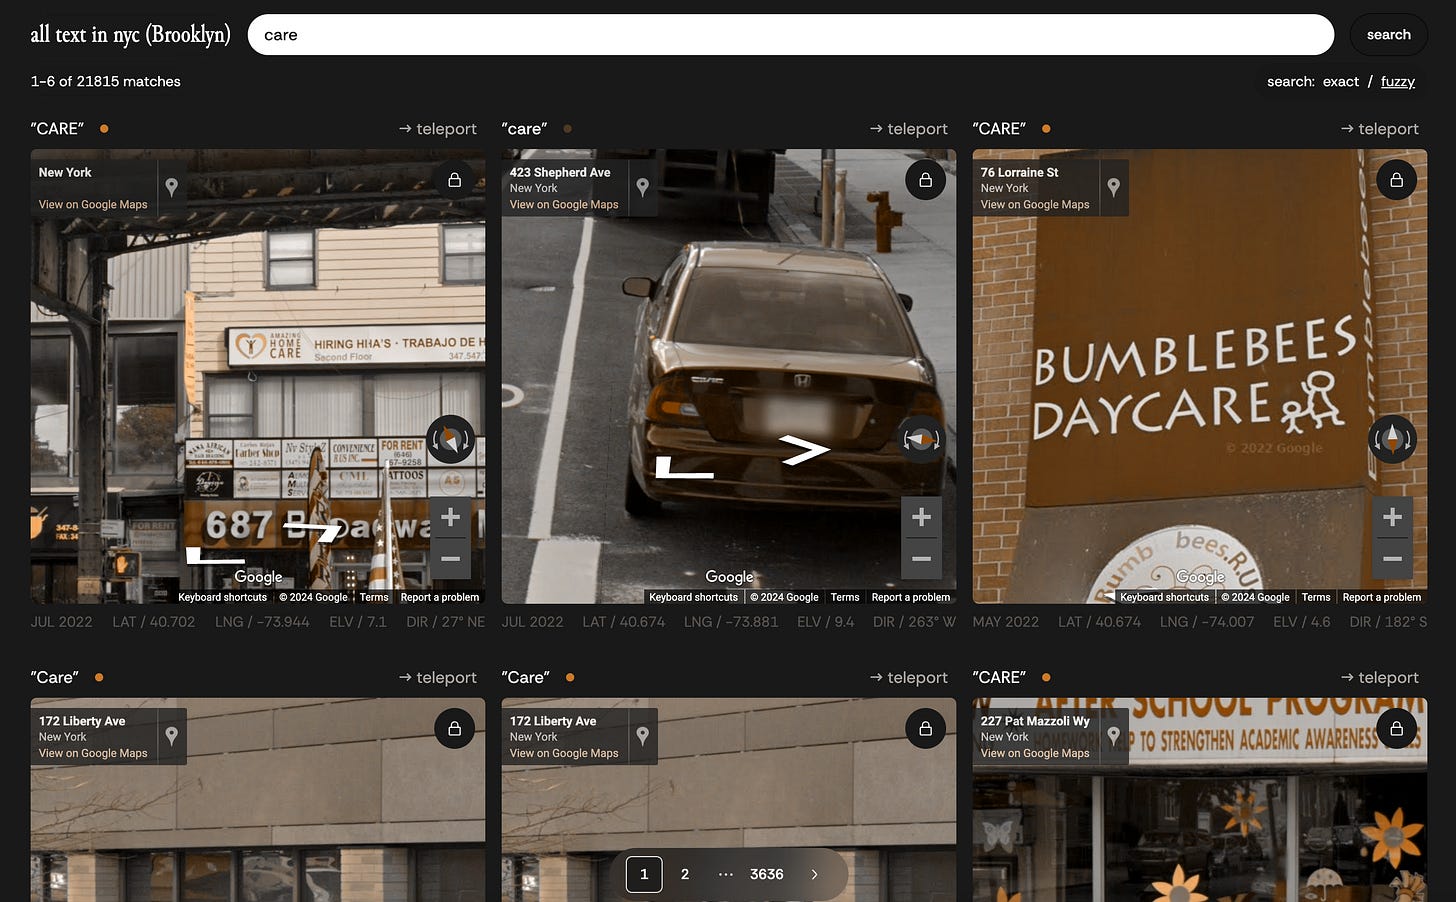The width and height of the screenshot is (1456, 902).
Task: Click the lock icon on the first 172 Liberty Ave card
Action: pyautogui.click(x=455, y=729)
